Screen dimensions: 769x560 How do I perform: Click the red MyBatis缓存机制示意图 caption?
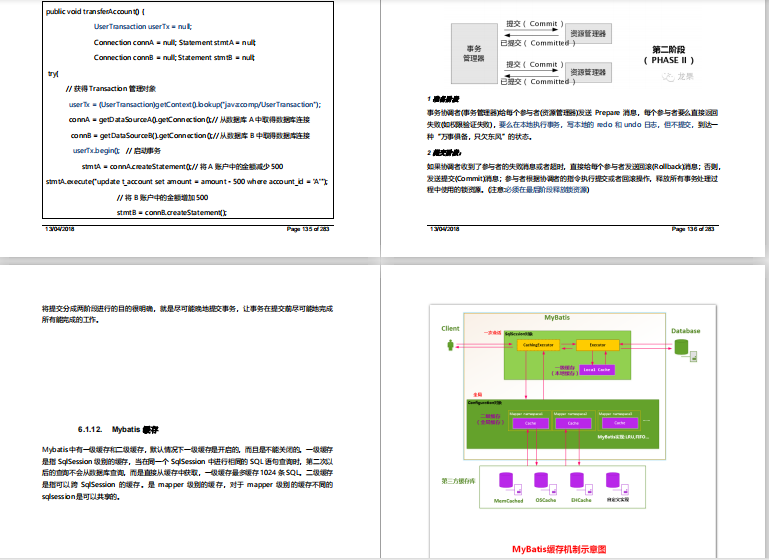[x=559, y=549]
